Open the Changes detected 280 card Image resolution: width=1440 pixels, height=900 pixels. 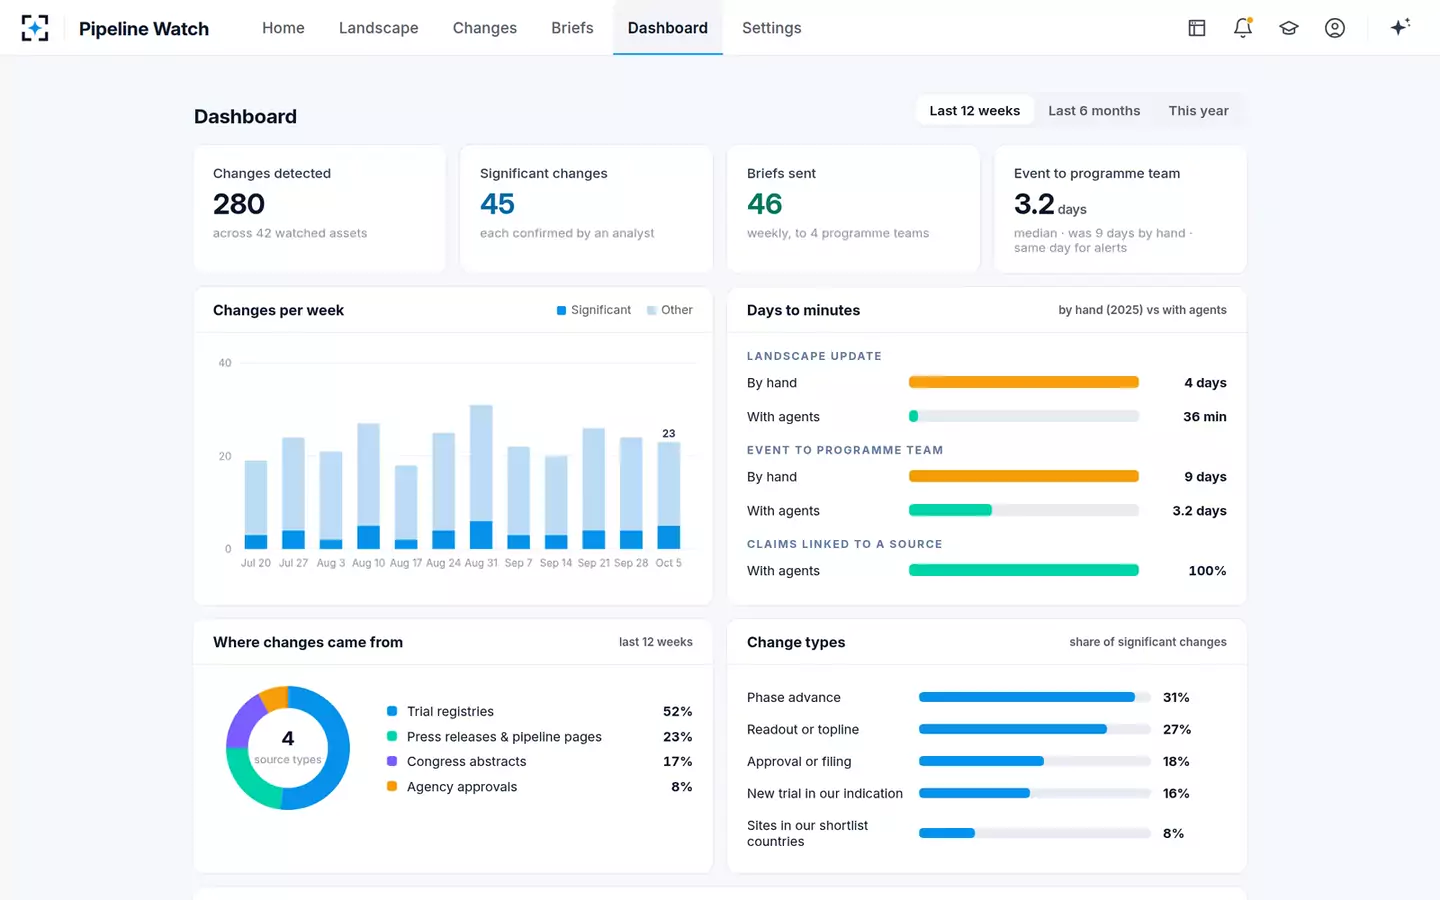320,209
